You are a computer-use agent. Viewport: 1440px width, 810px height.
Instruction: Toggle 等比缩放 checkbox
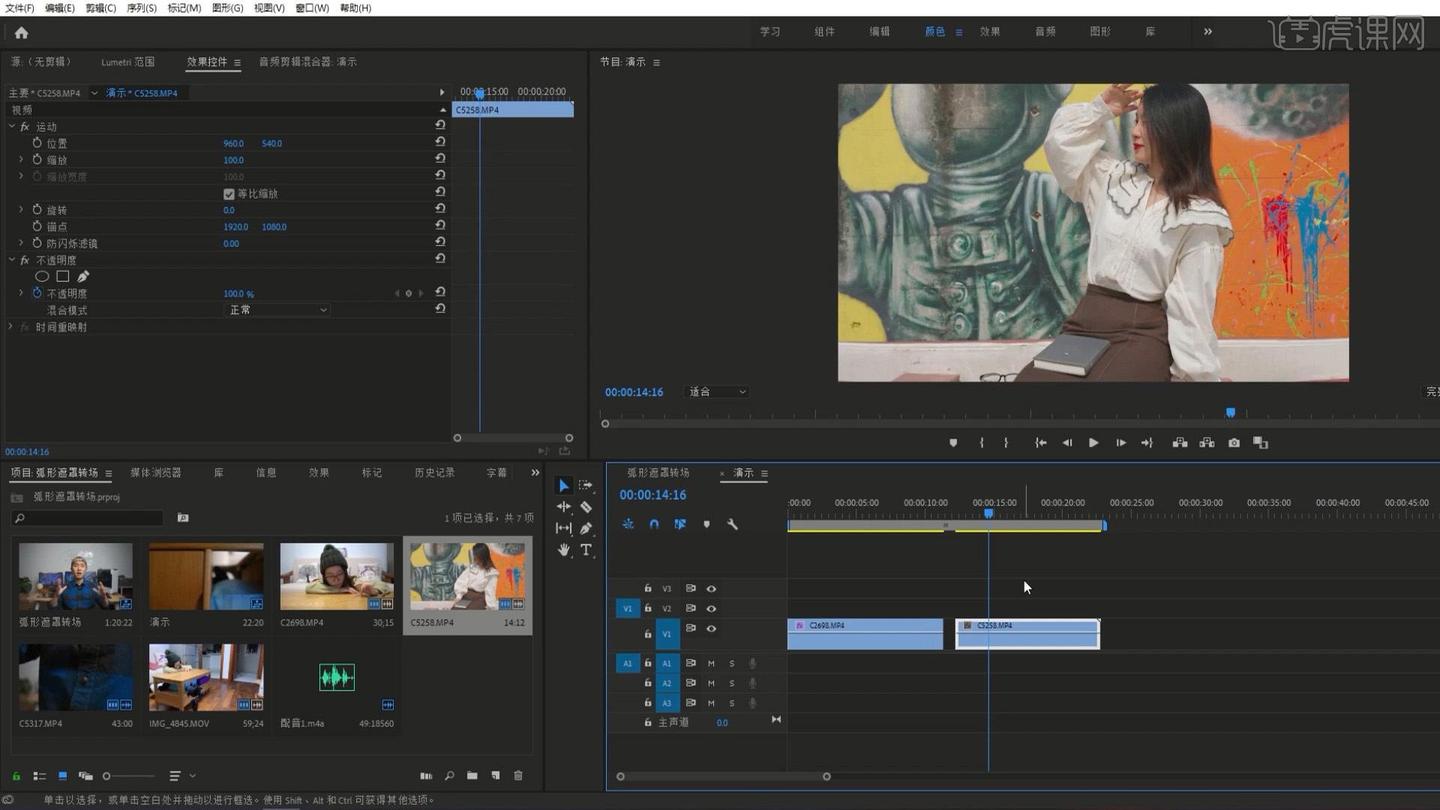click(229, 194)
